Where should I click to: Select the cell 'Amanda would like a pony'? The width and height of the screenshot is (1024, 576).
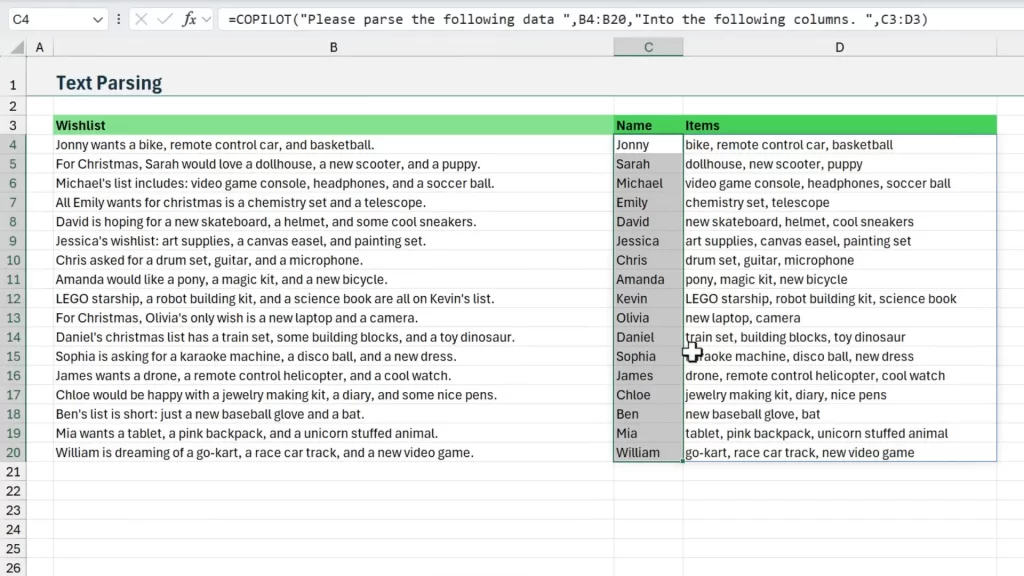pyautogui.click(x=333, y=280)
